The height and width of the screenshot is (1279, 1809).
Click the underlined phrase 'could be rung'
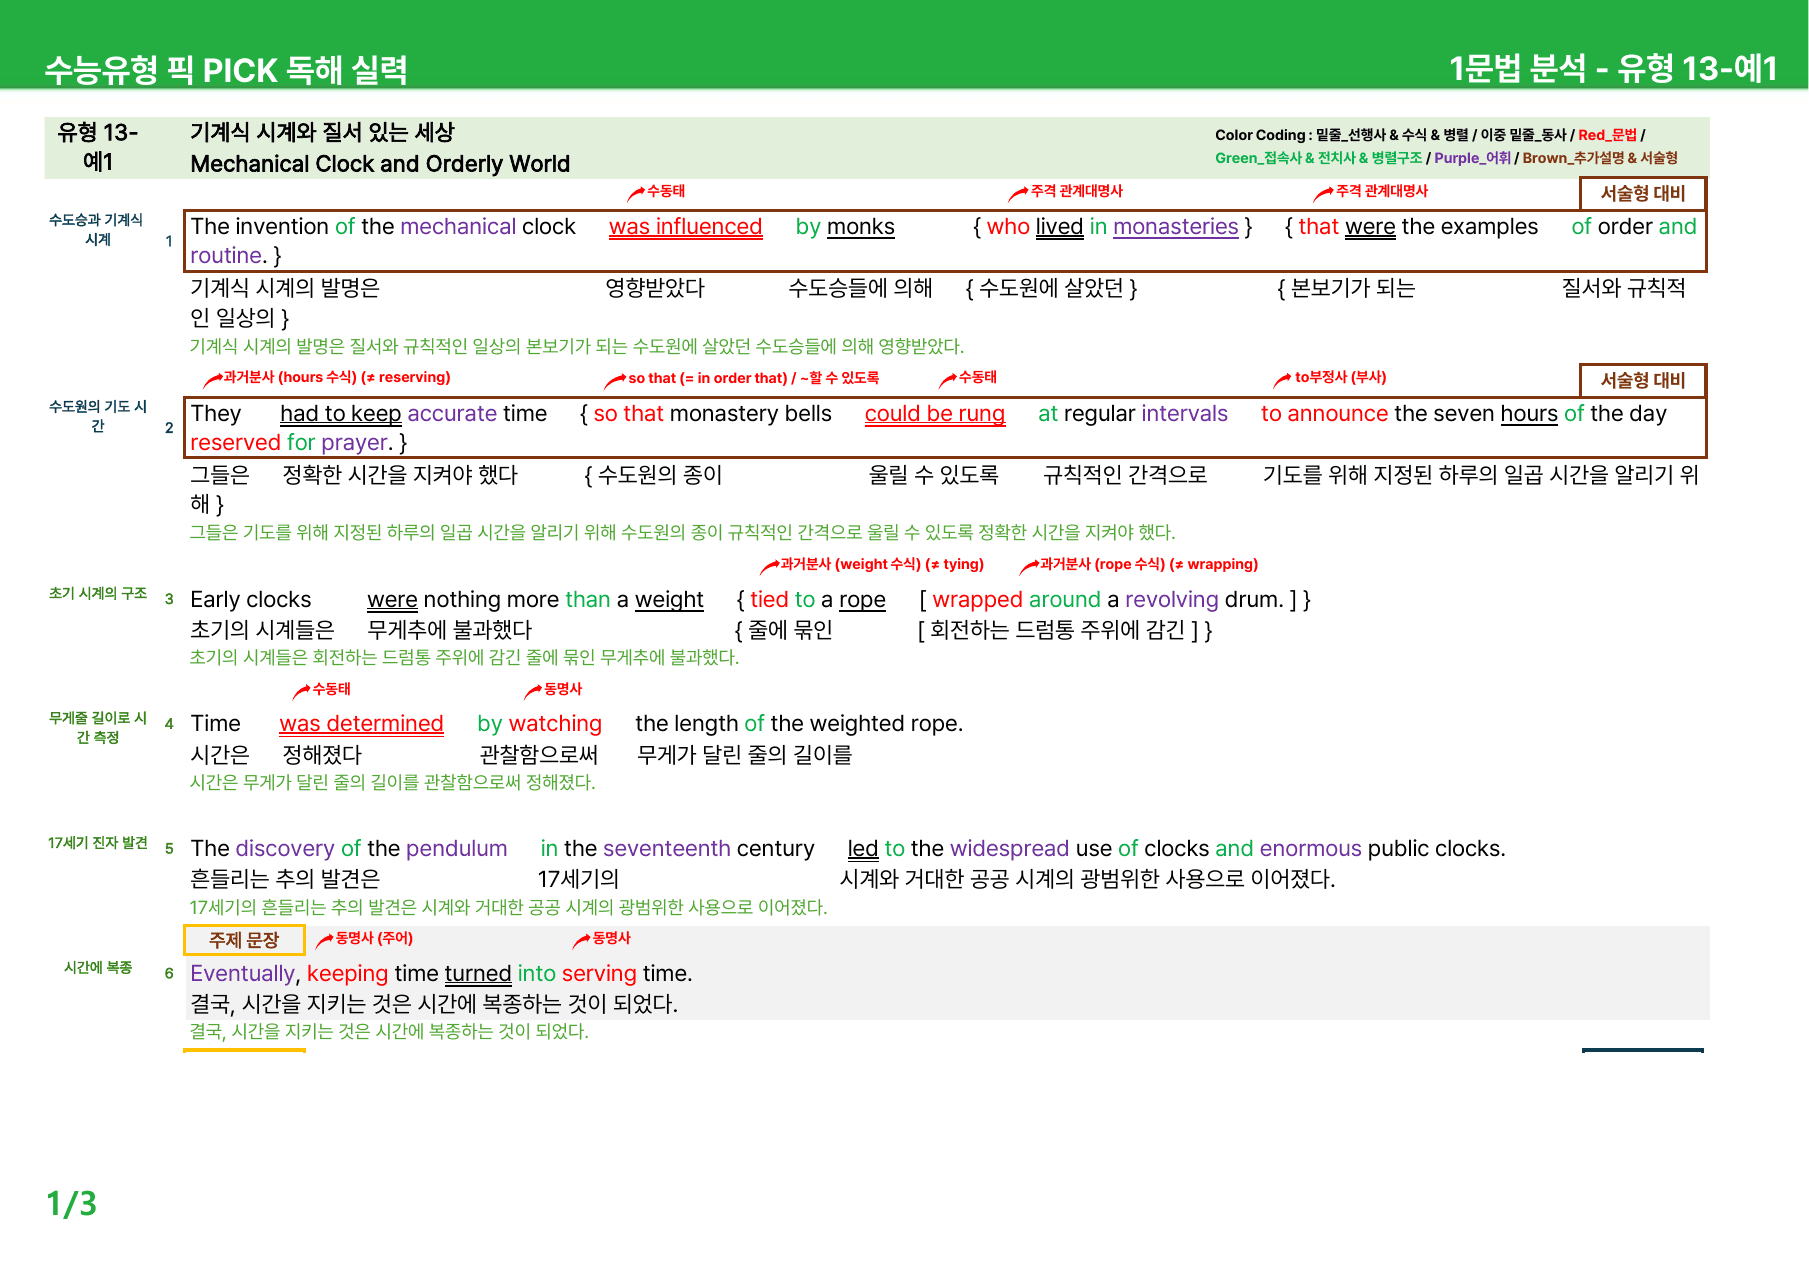[934, 414]
